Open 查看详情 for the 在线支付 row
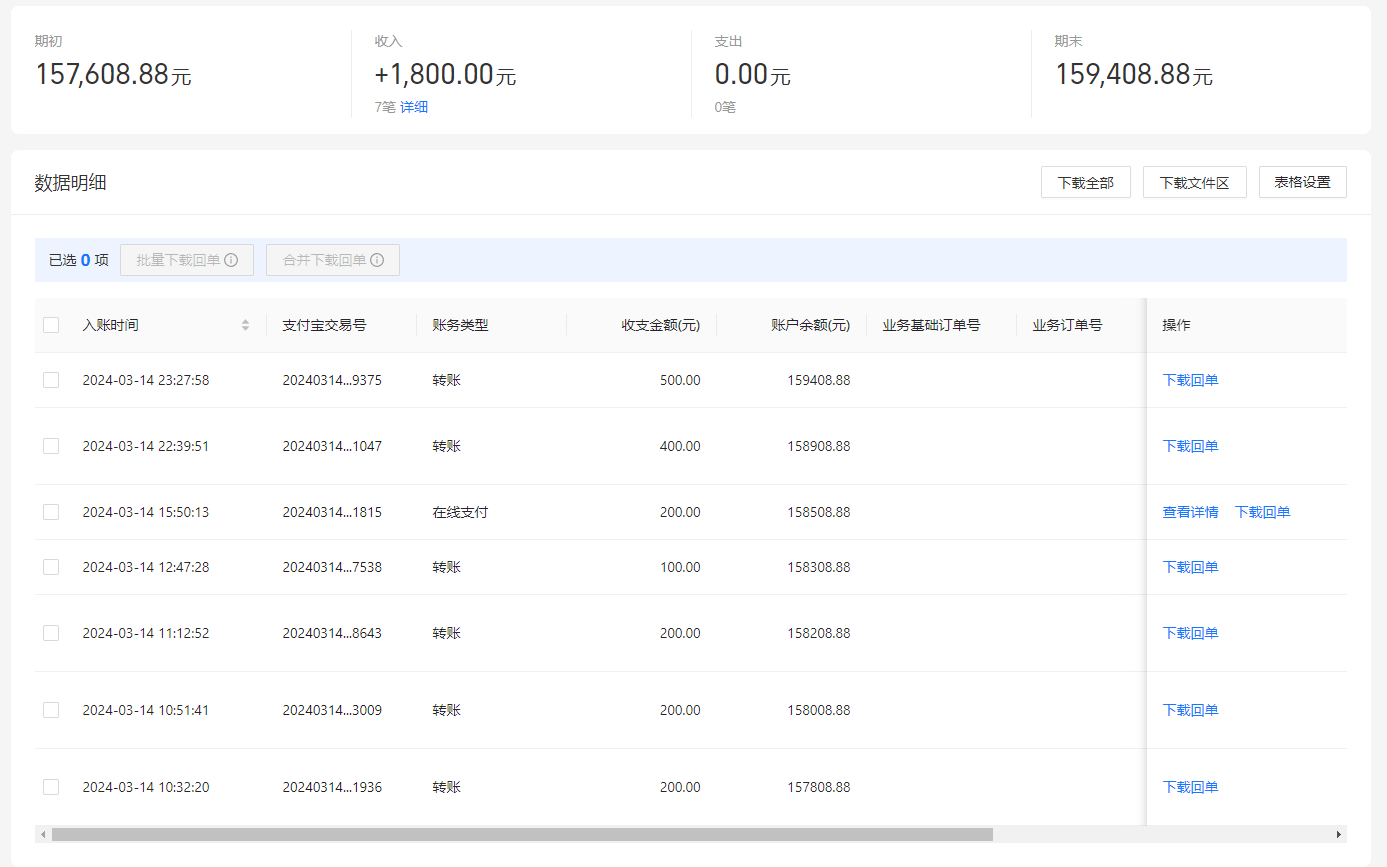Screen dimensions: 1387x867 point(1190,512)
